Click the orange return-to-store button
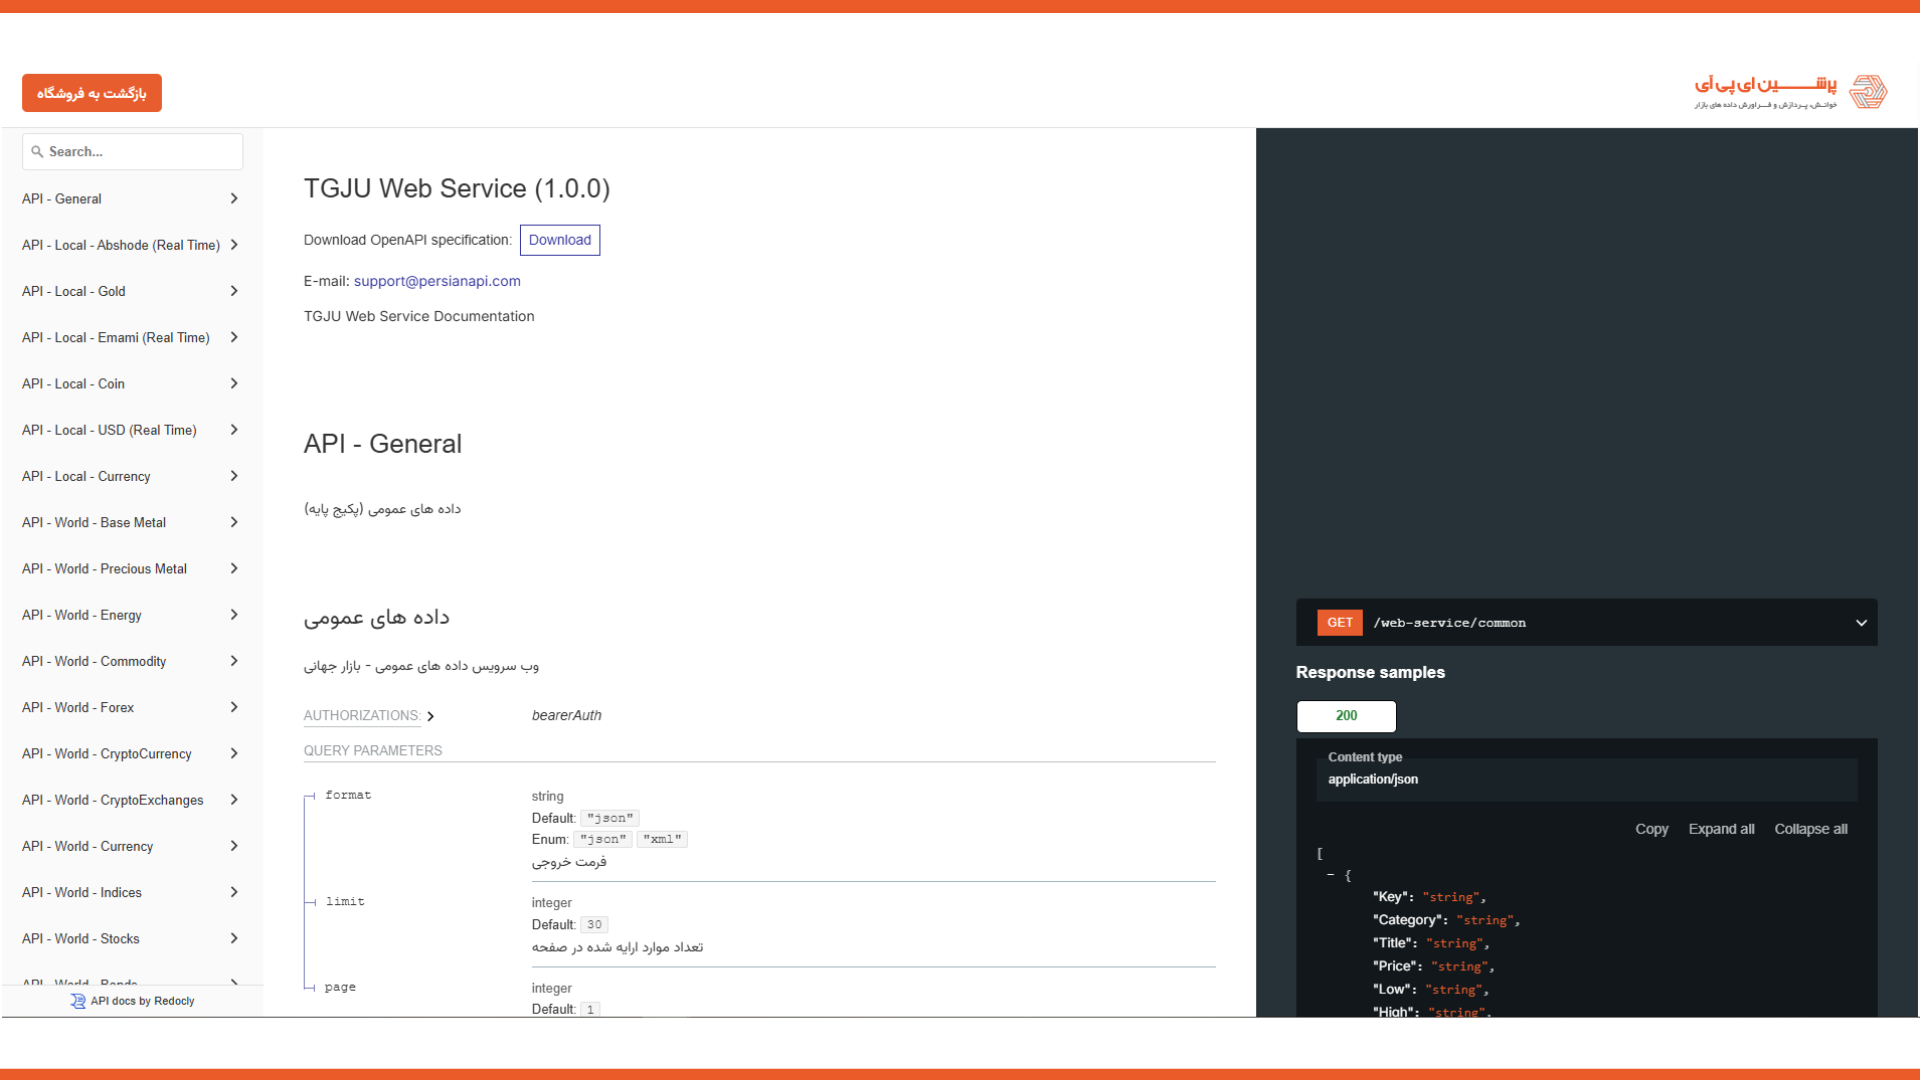The height and width of the screenshot is (1080, 1920). point(92,93)
